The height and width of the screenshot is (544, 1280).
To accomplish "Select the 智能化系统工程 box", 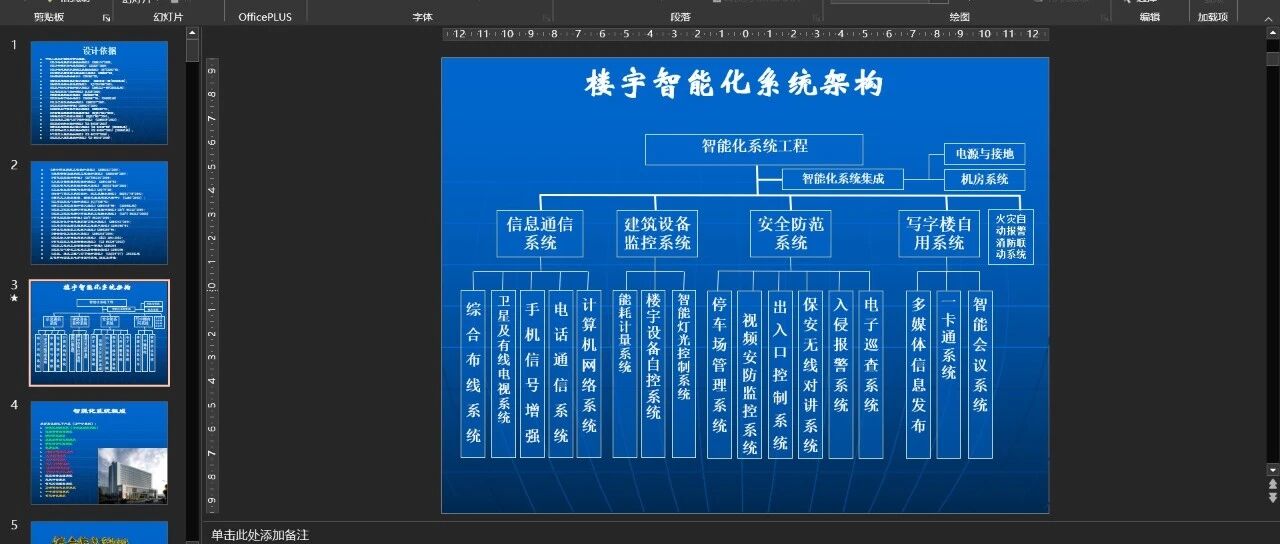I will (x=754, y=149).
